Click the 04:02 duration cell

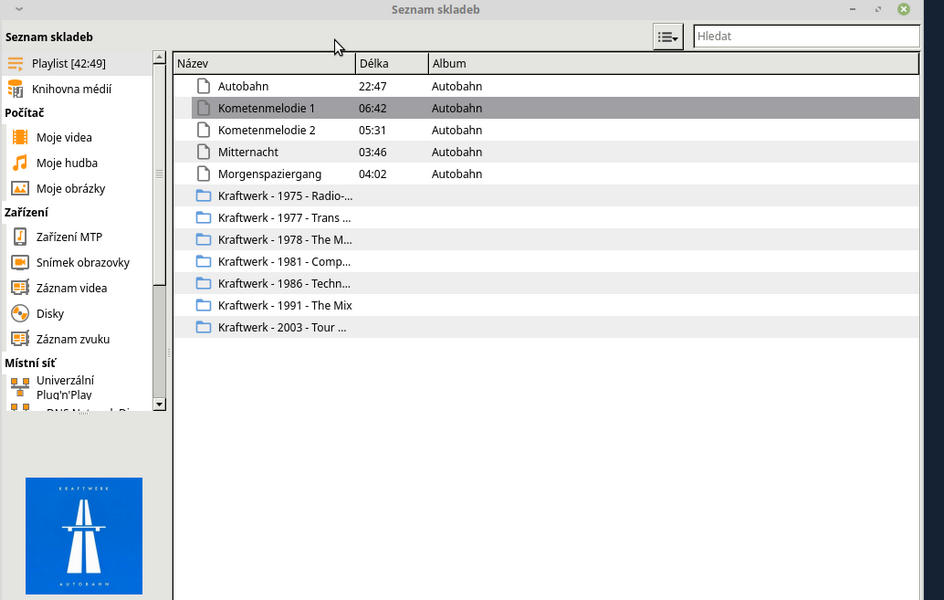(x=373, y=174)
